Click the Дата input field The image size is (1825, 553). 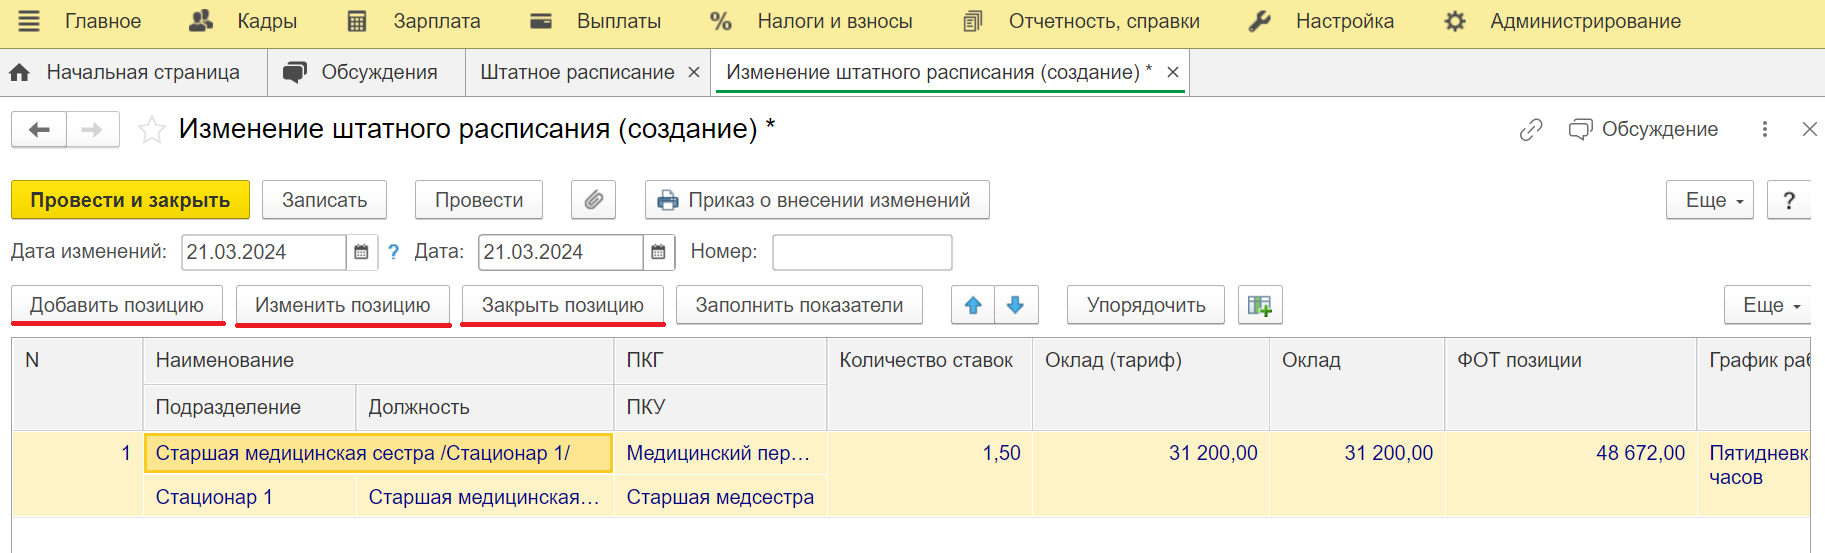(561, 252)
